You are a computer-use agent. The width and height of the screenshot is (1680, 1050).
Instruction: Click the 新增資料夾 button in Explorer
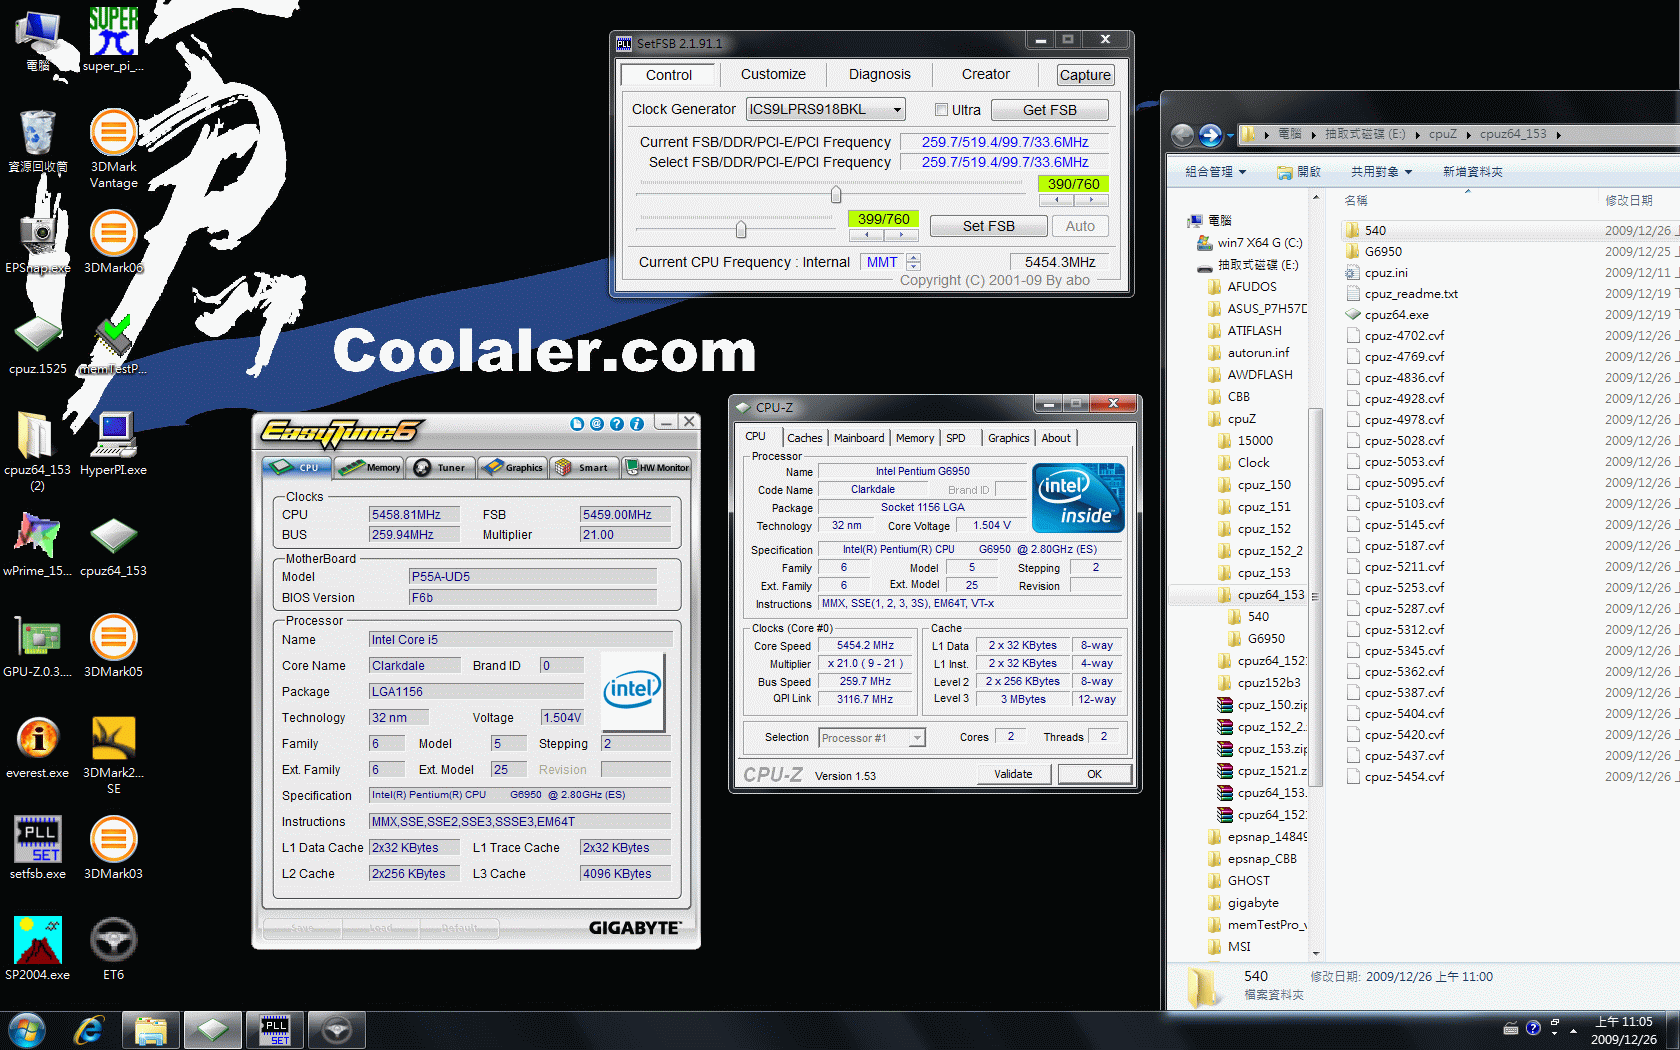coord(1472,172)
